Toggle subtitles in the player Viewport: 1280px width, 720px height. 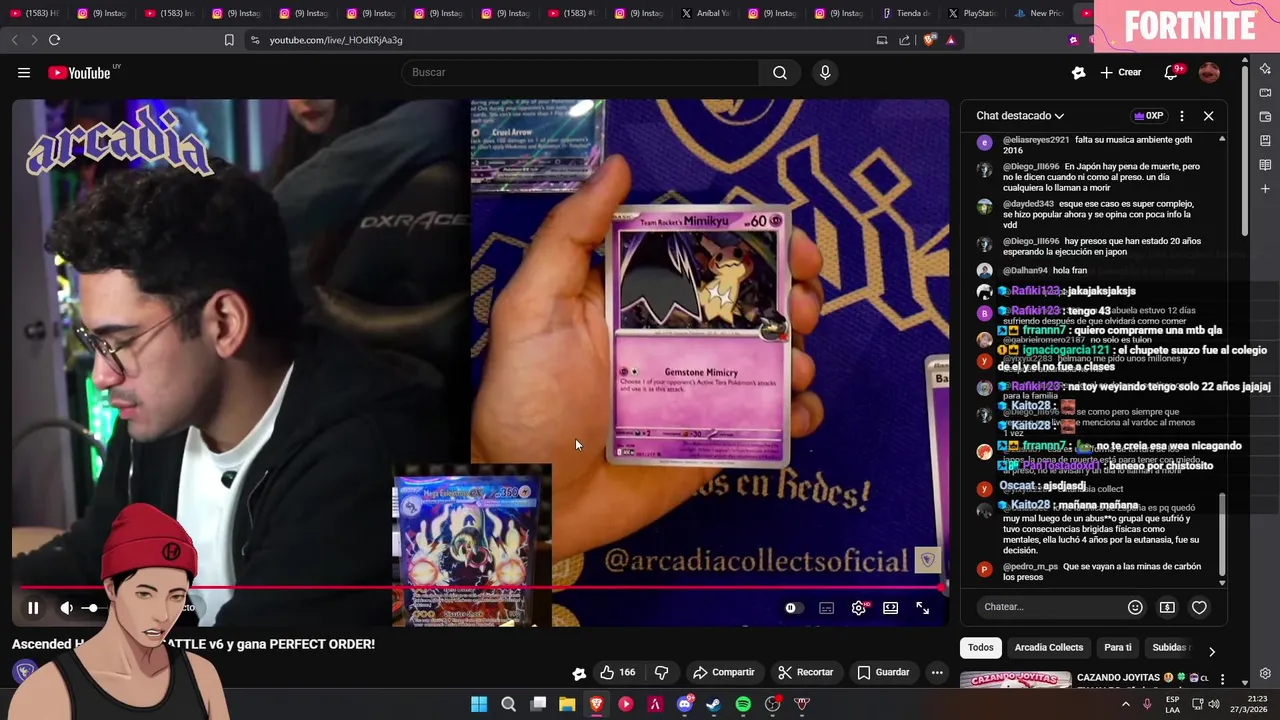click(826, 607)
